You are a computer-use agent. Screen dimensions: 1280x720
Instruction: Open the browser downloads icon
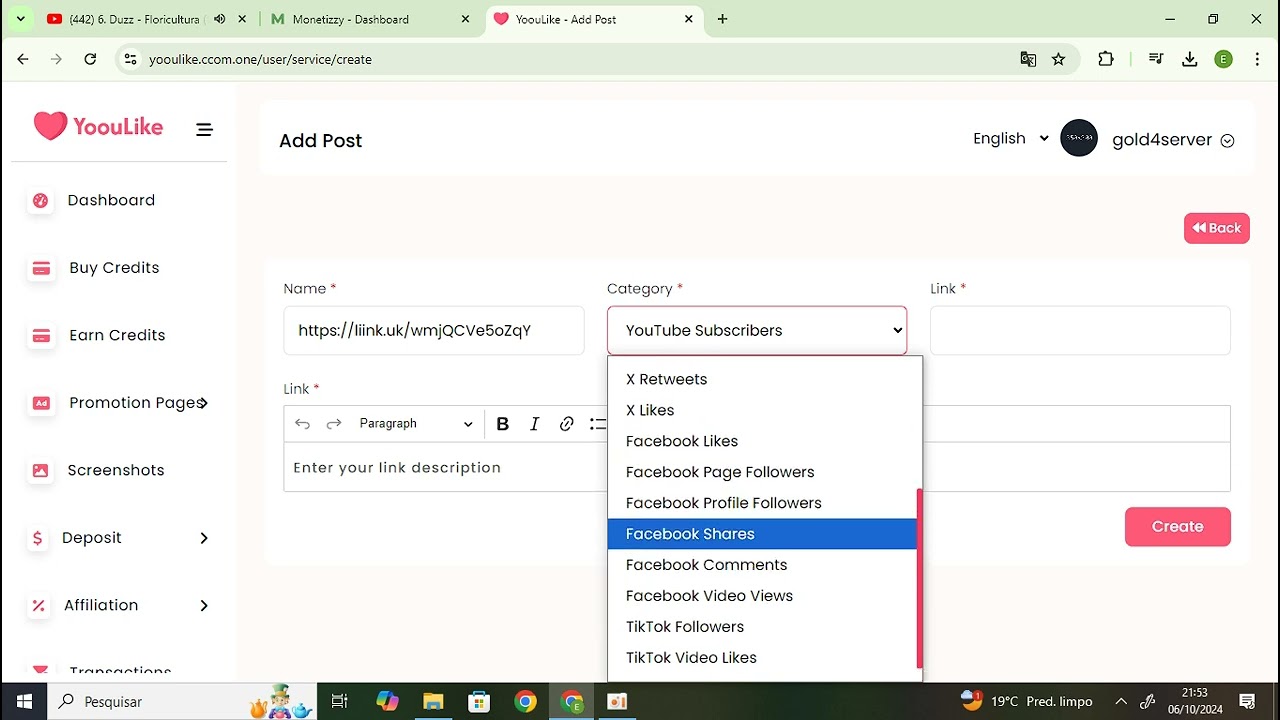tap(1190, 59)
